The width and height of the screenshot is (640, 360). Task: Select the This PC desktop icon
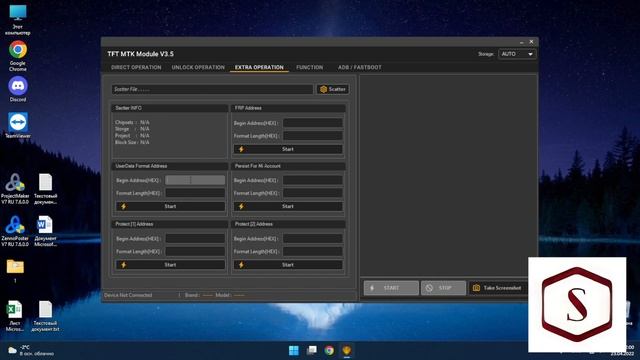tap(18, 20)
